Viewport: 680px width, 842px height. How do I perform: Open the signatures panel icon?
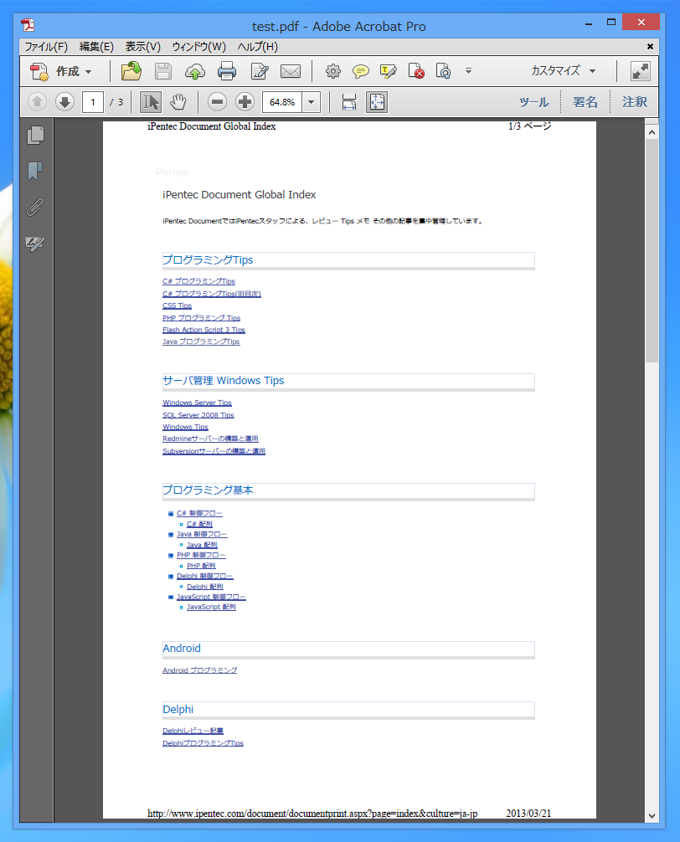click(35, 243)
